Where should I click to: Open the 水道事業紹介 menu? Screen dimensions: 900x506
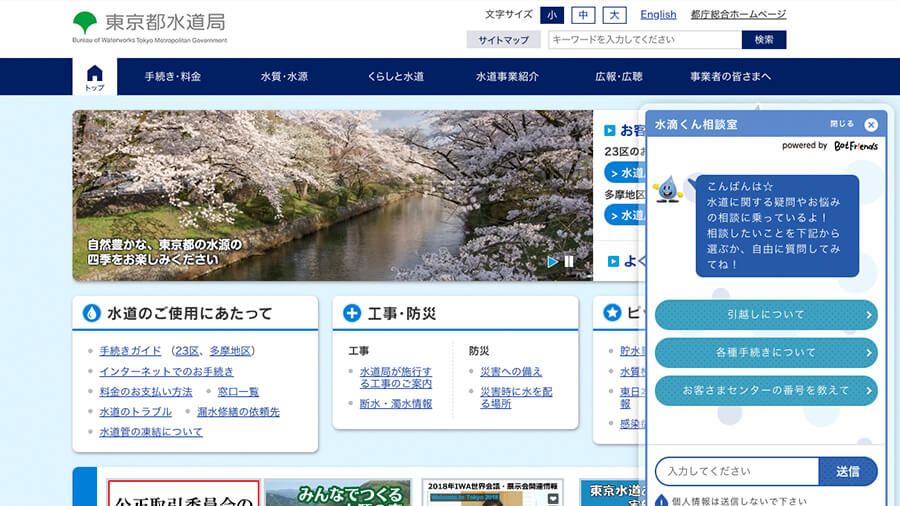click(507, 77)
